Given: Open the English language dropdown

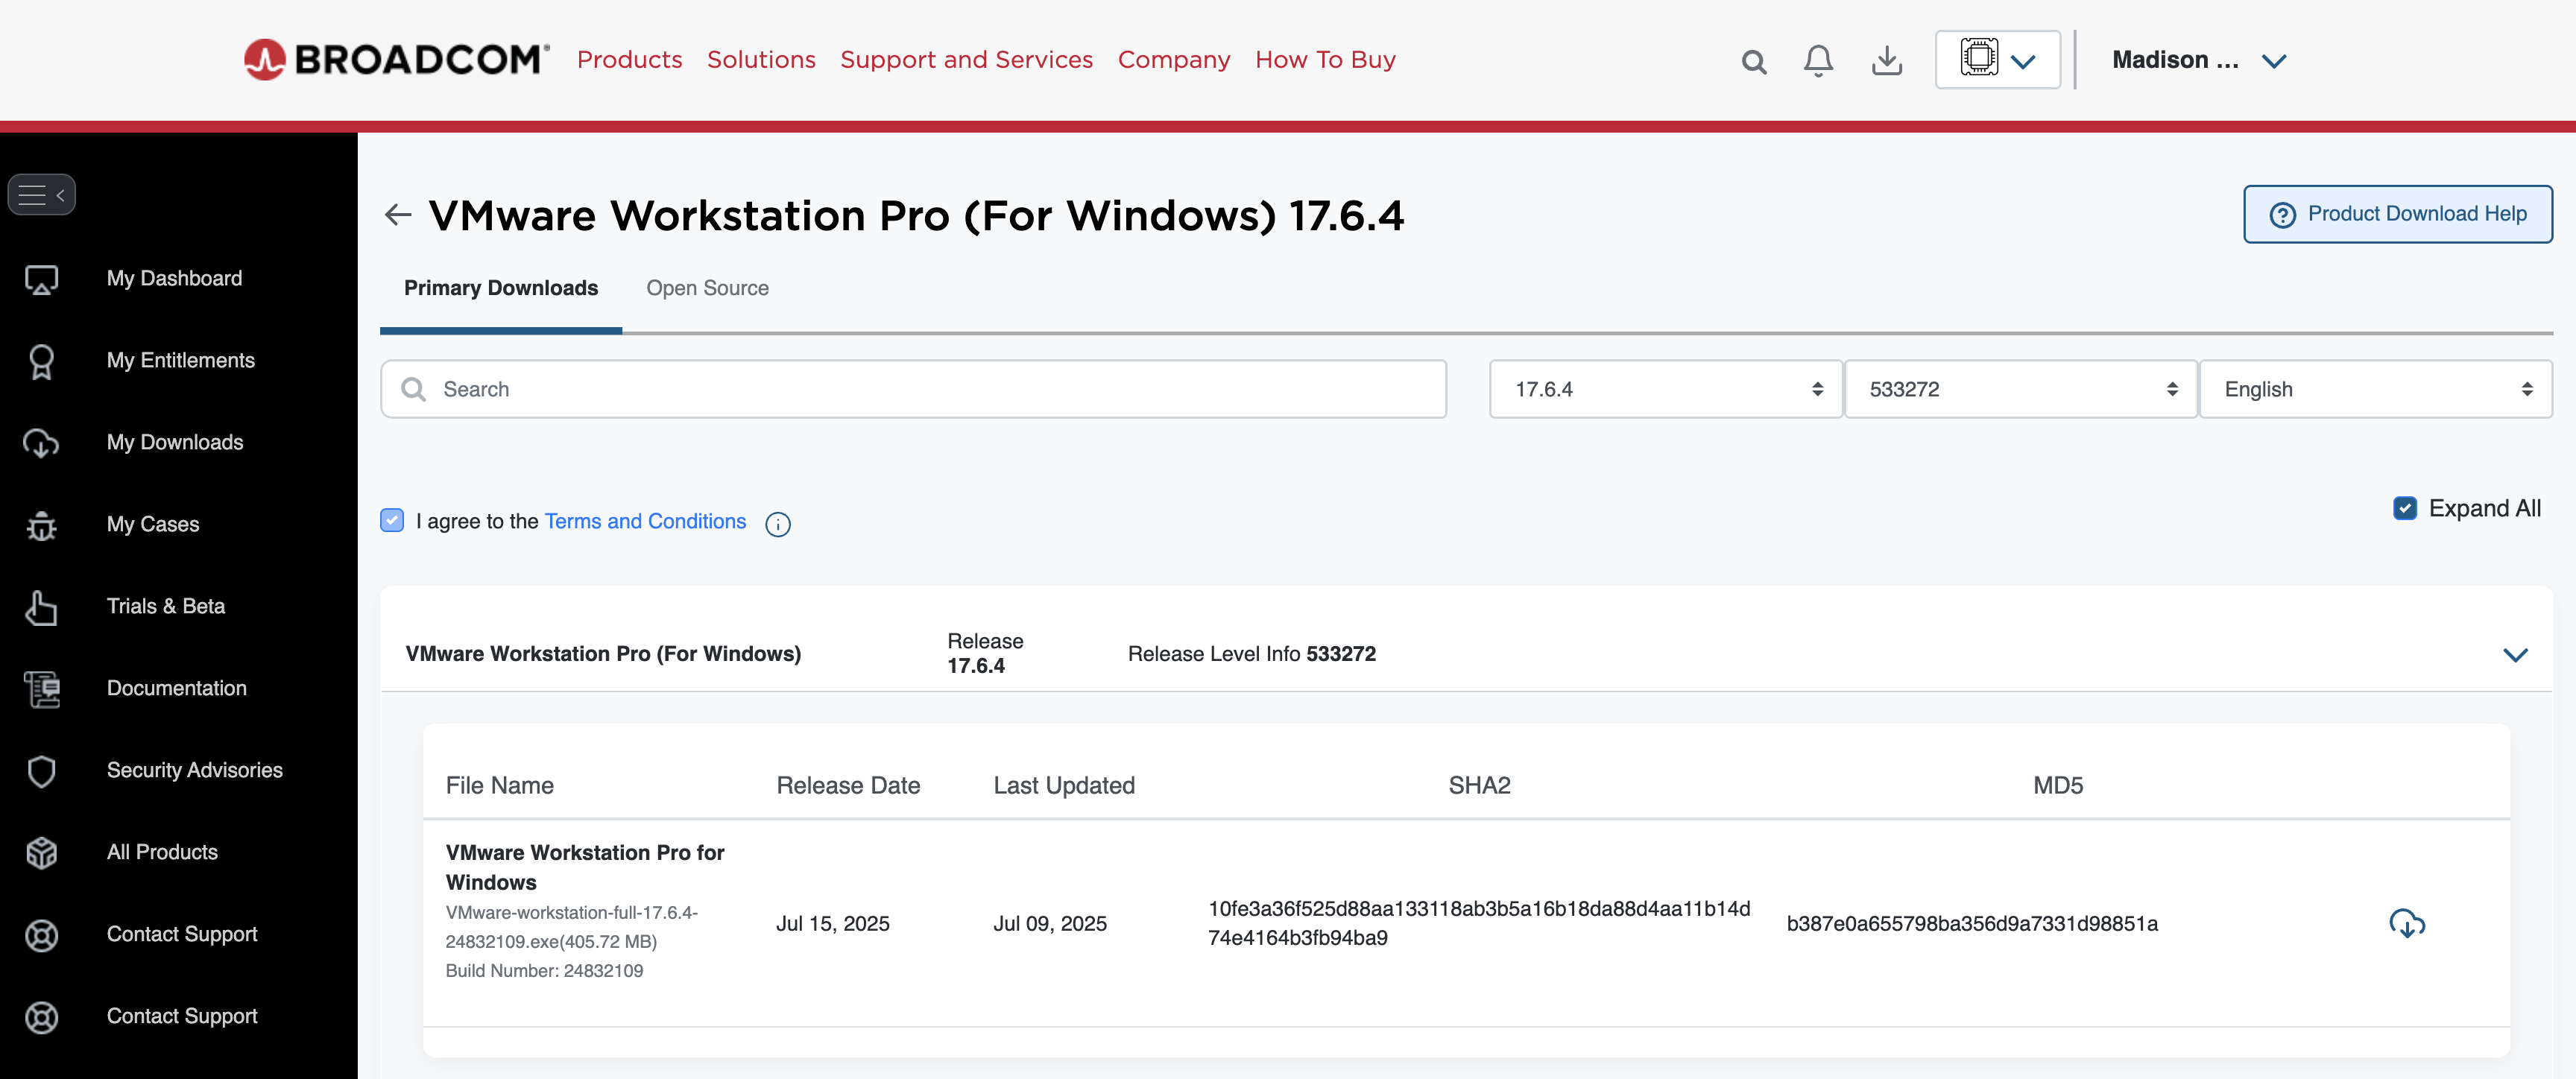Looking at the screenshot, I should tap(2374, 389).
